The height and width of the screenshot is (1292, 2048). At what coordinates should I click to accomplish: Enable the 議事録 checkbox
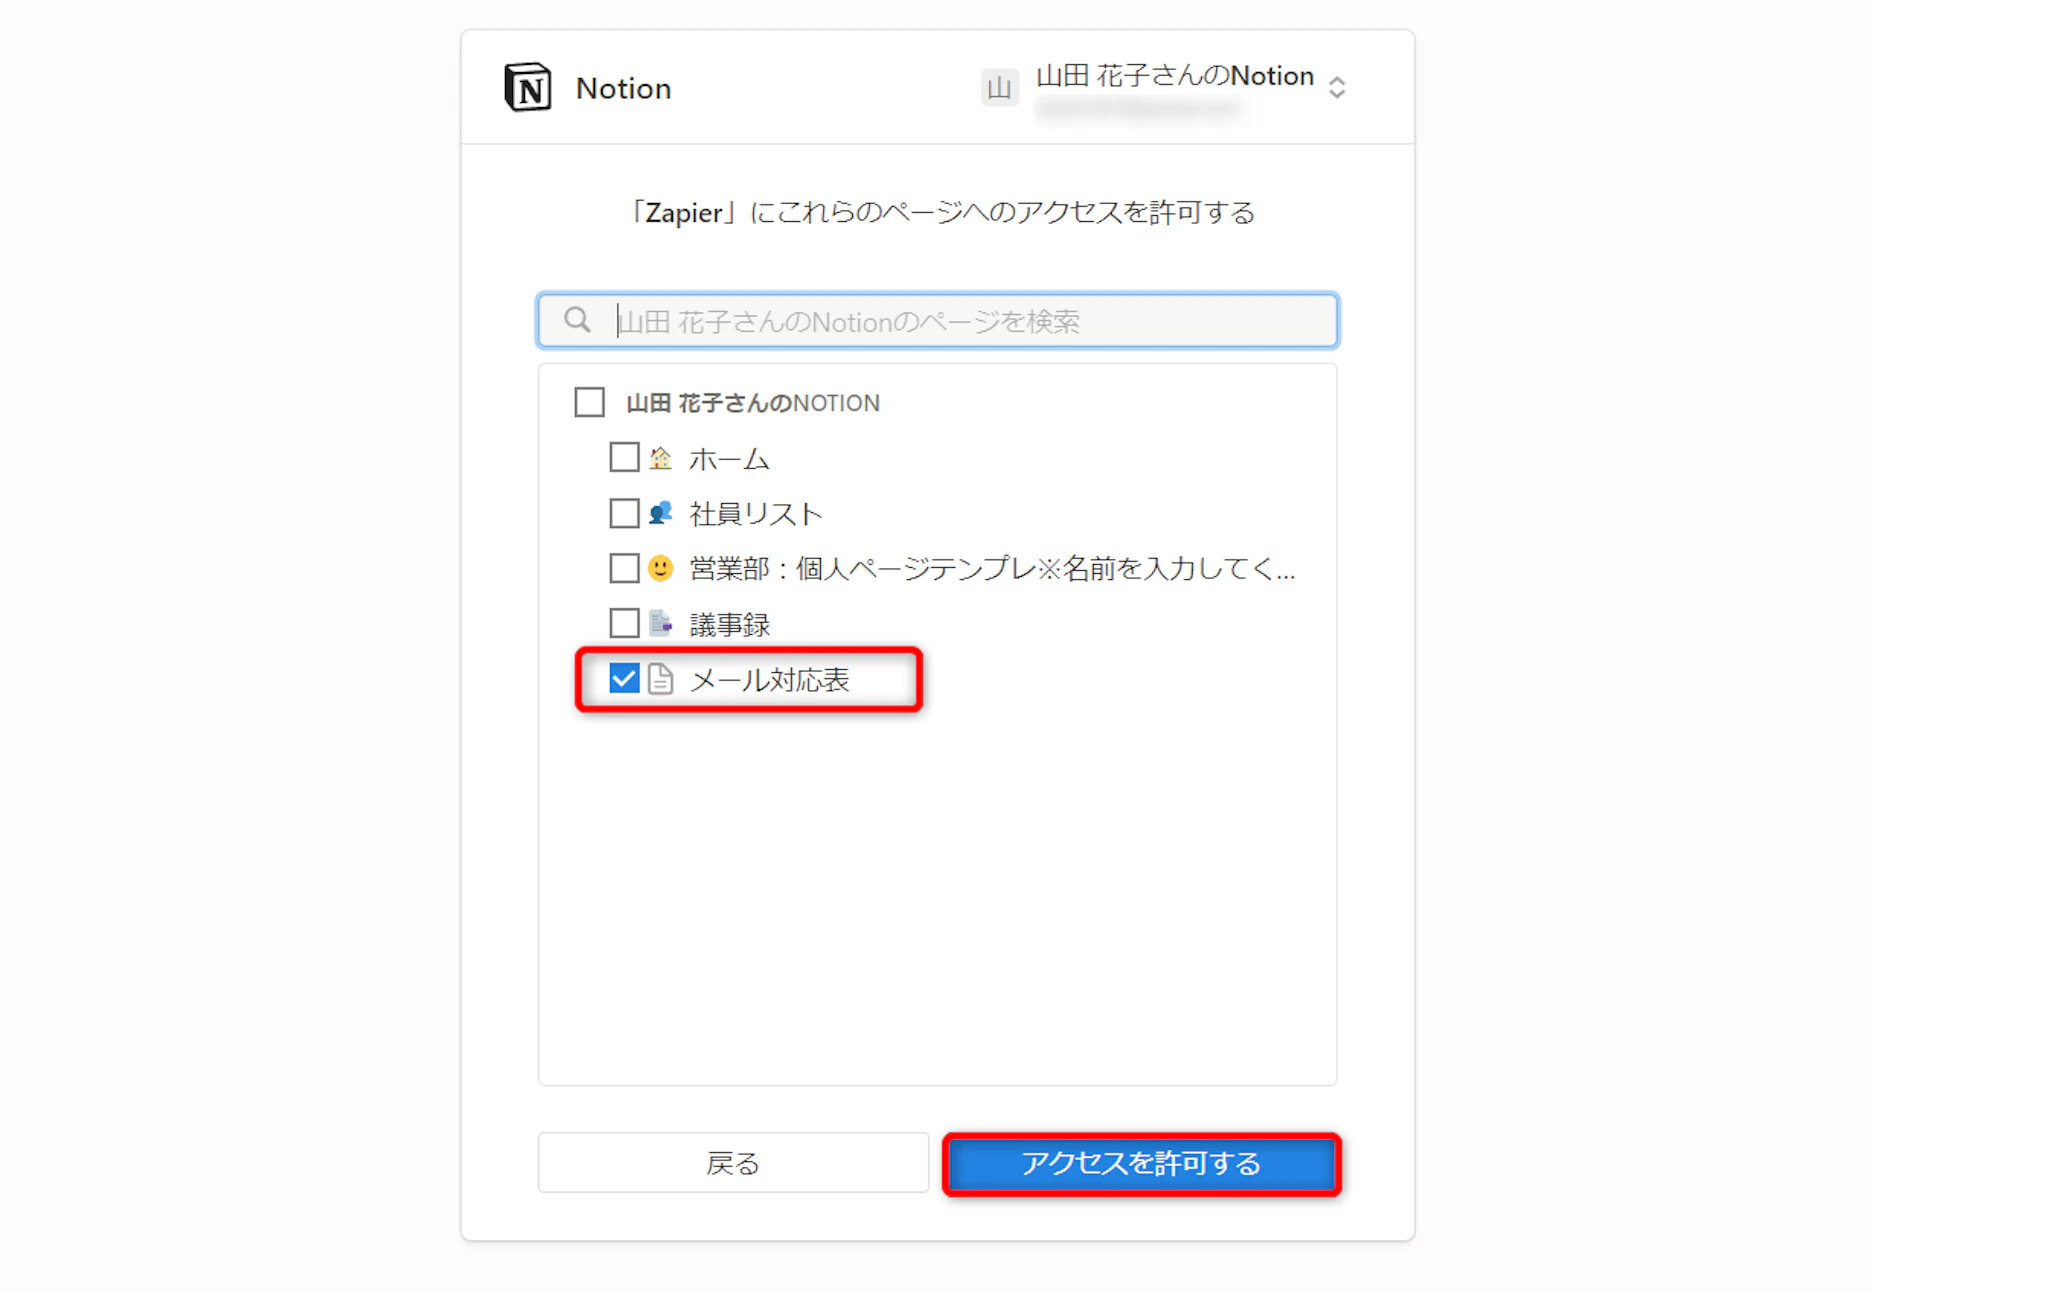point(624,623)
